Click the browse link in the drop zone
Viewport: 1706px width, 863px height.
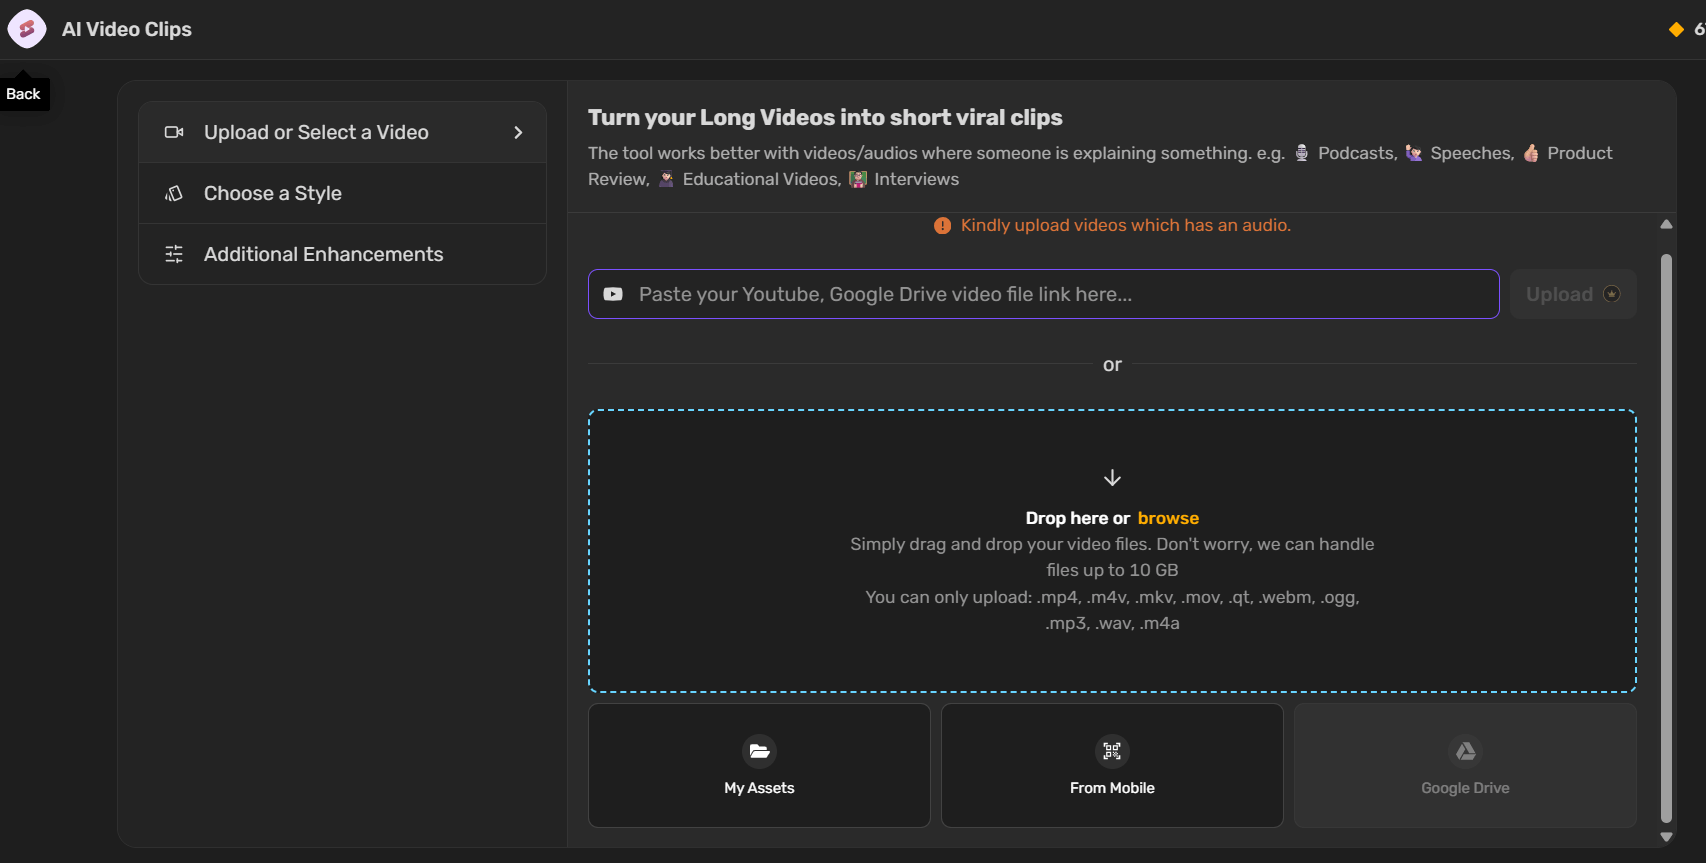(1168, 518)
